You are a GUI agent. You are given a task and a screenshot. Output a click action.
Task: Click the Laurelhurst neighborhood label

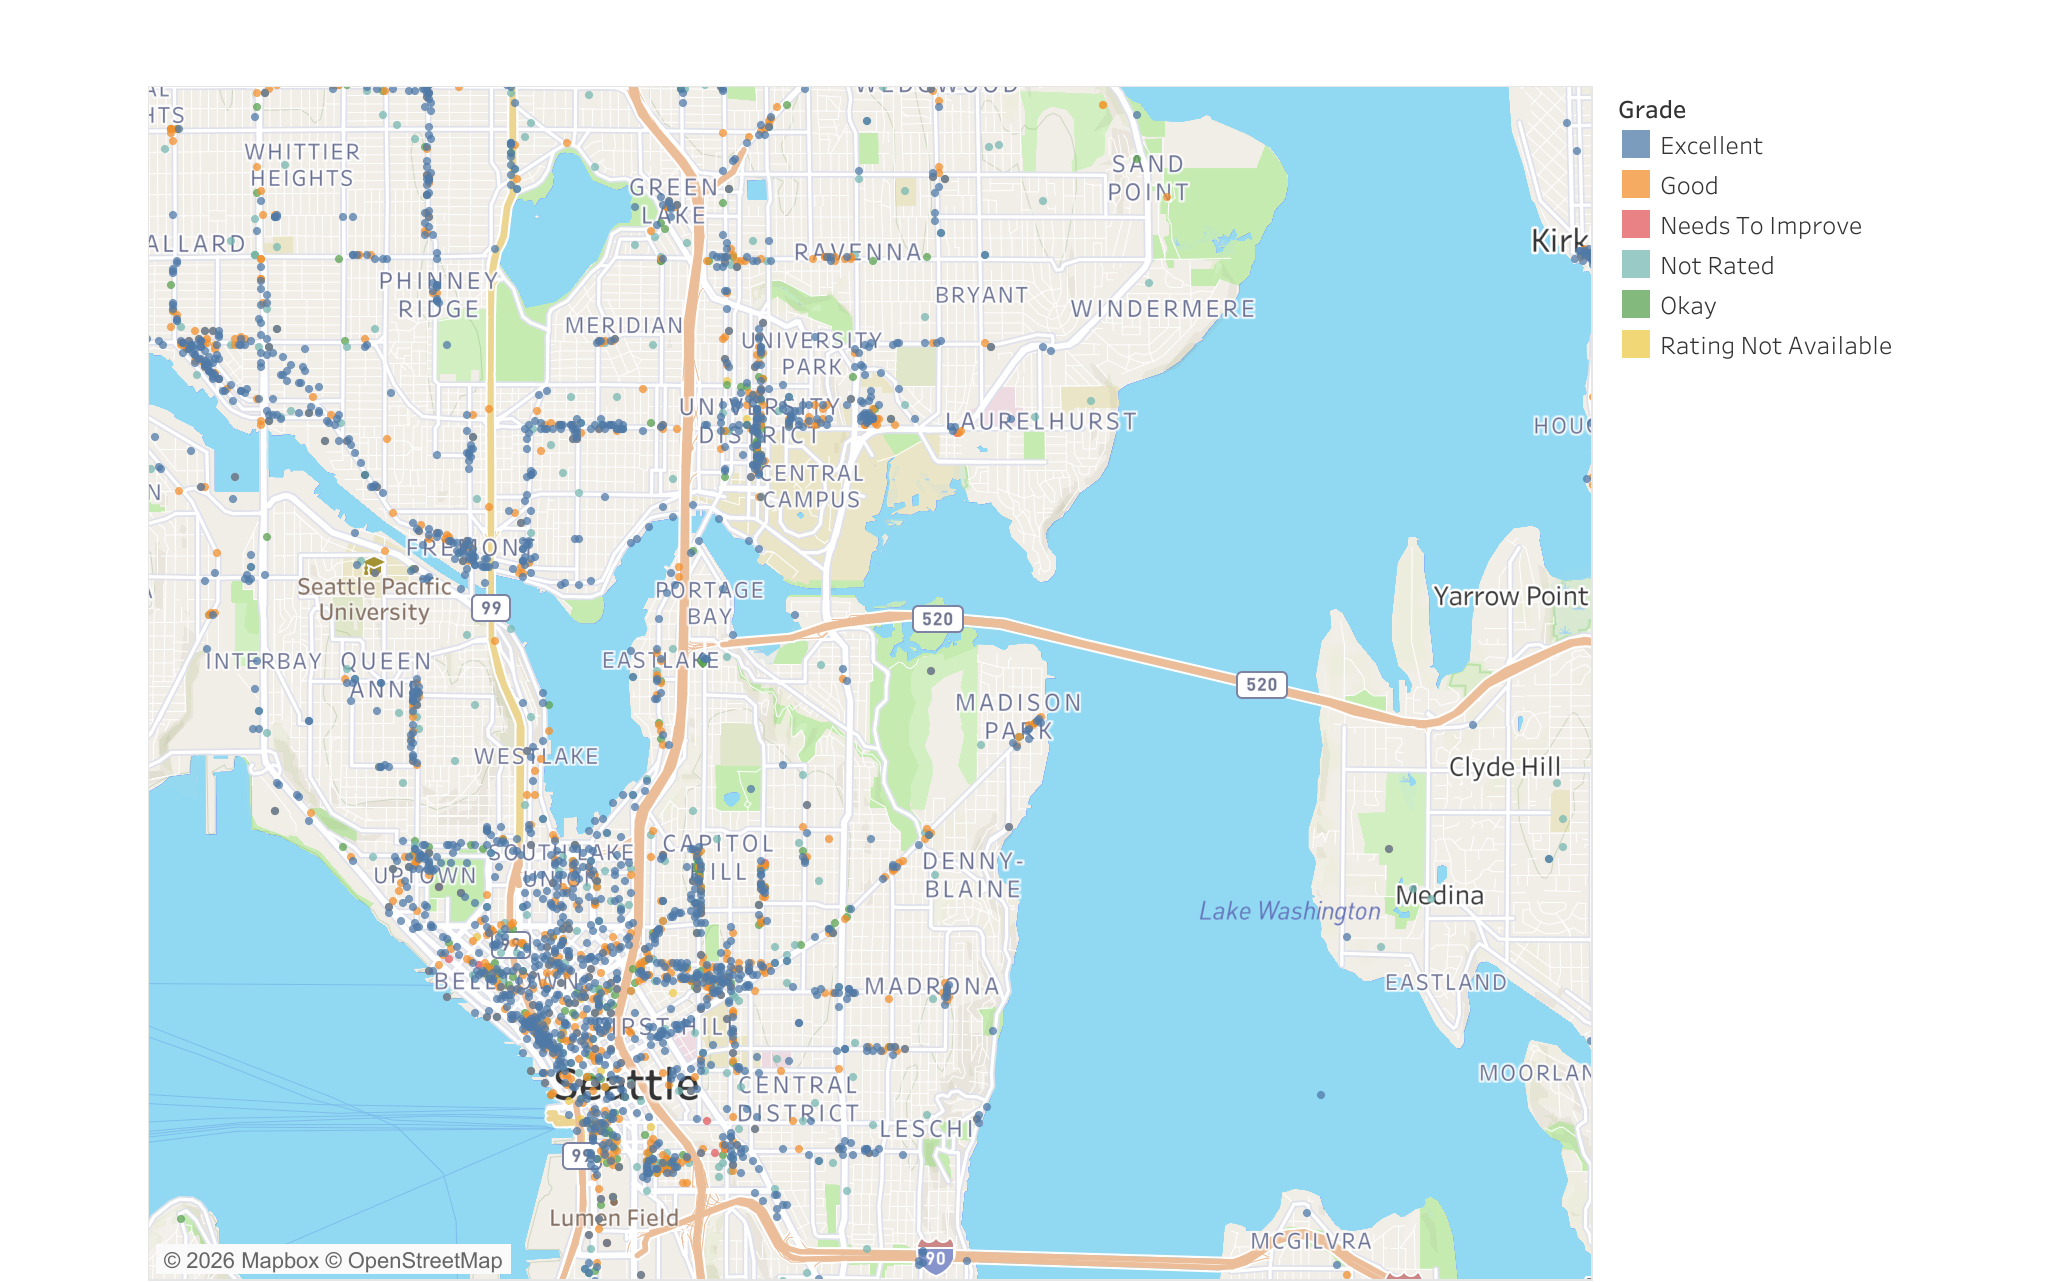click(x=1041, y=422)
